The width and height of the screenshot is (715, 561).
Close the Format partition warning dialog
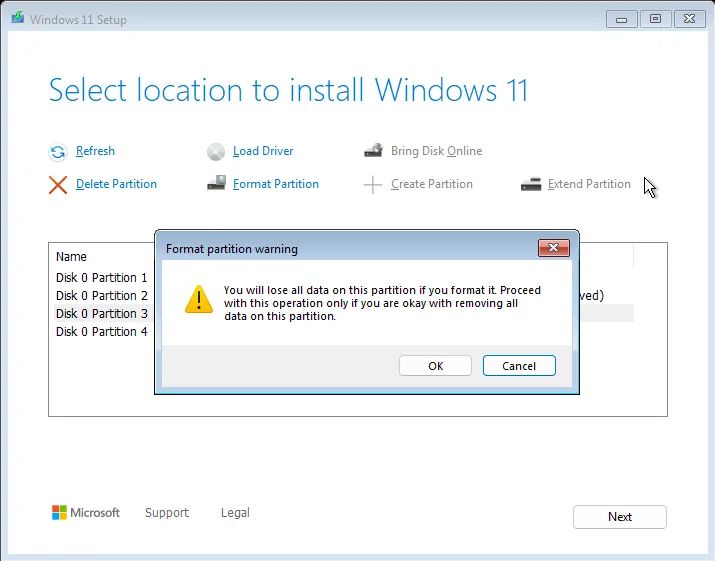click(553, 248)
